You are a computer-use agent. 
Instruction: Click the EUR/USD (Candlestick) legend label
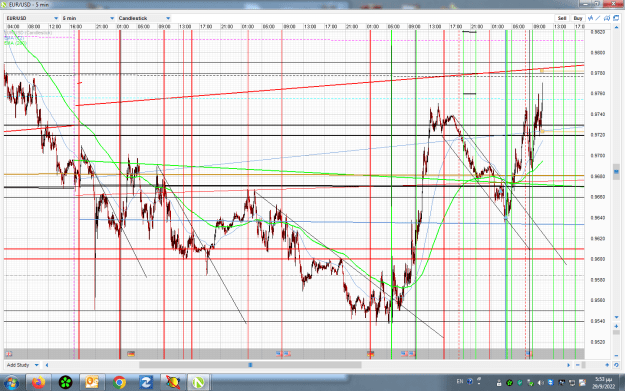(x=28, y=32)
